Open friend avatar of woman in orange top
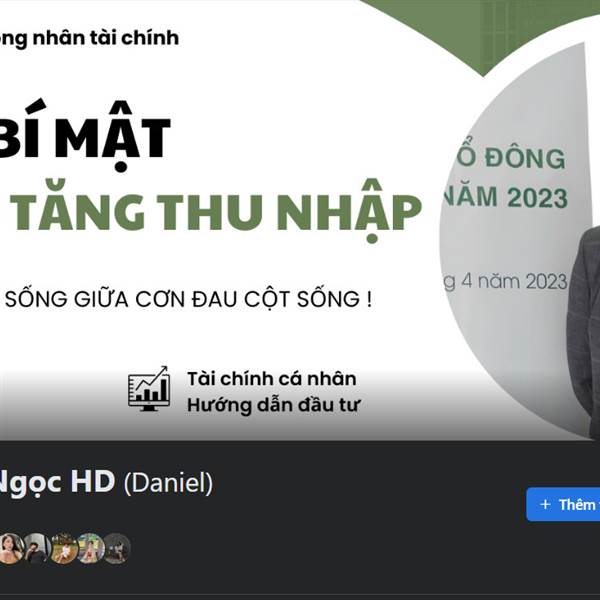 [x=10, y=548]
